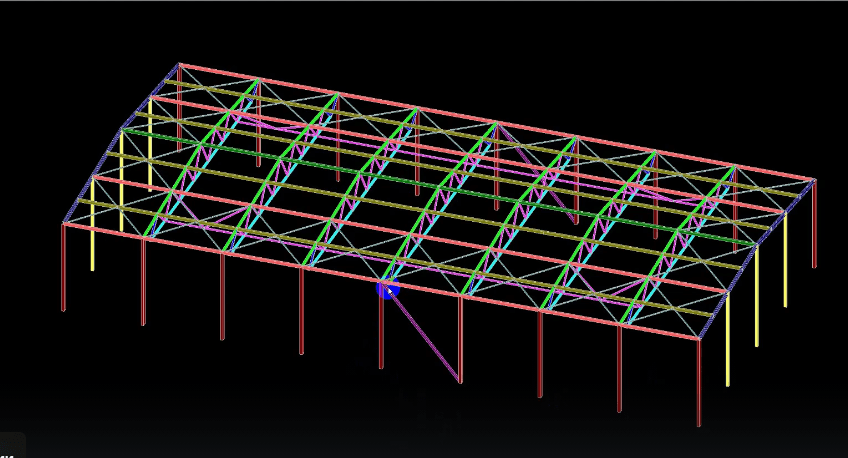The height and width of the screenshot is (458, 848).
Task: Click the back-left top corner node of the roof
Action: click(179, 64)
